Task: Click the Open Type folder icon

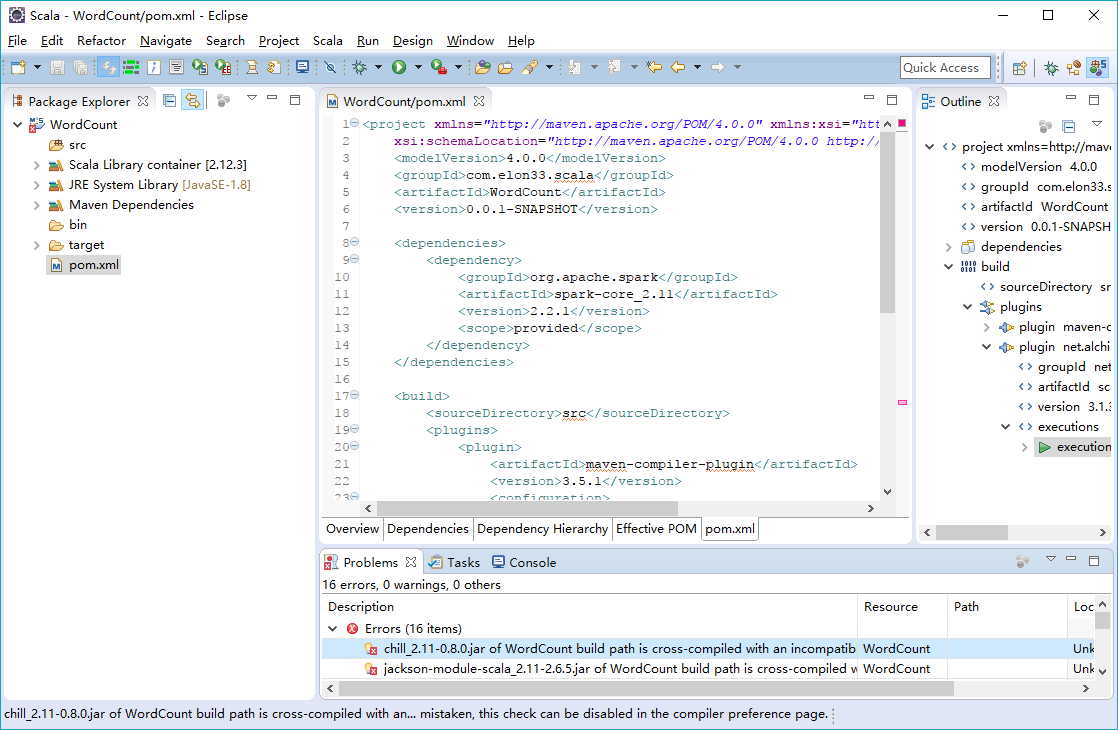Action: point(483,67)
